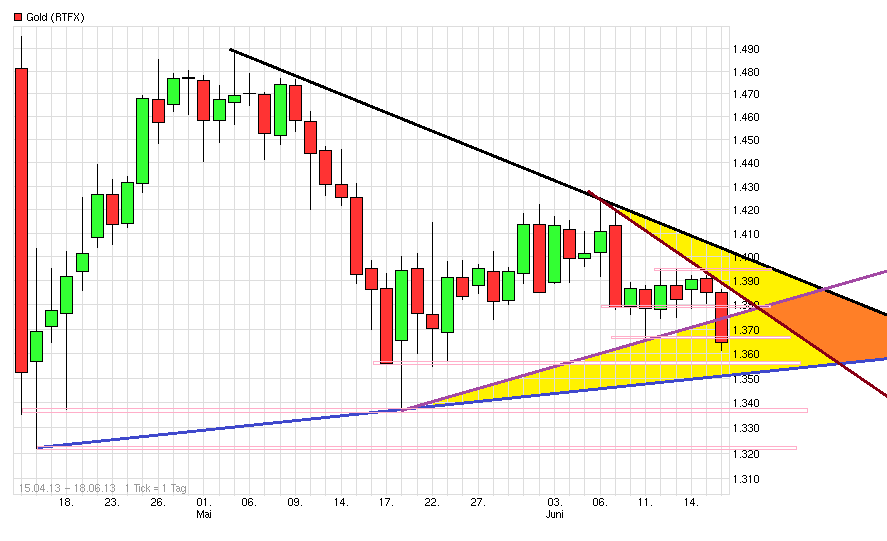Click the 1.490 price axis label
887x541 pixels.
[744, 49]
